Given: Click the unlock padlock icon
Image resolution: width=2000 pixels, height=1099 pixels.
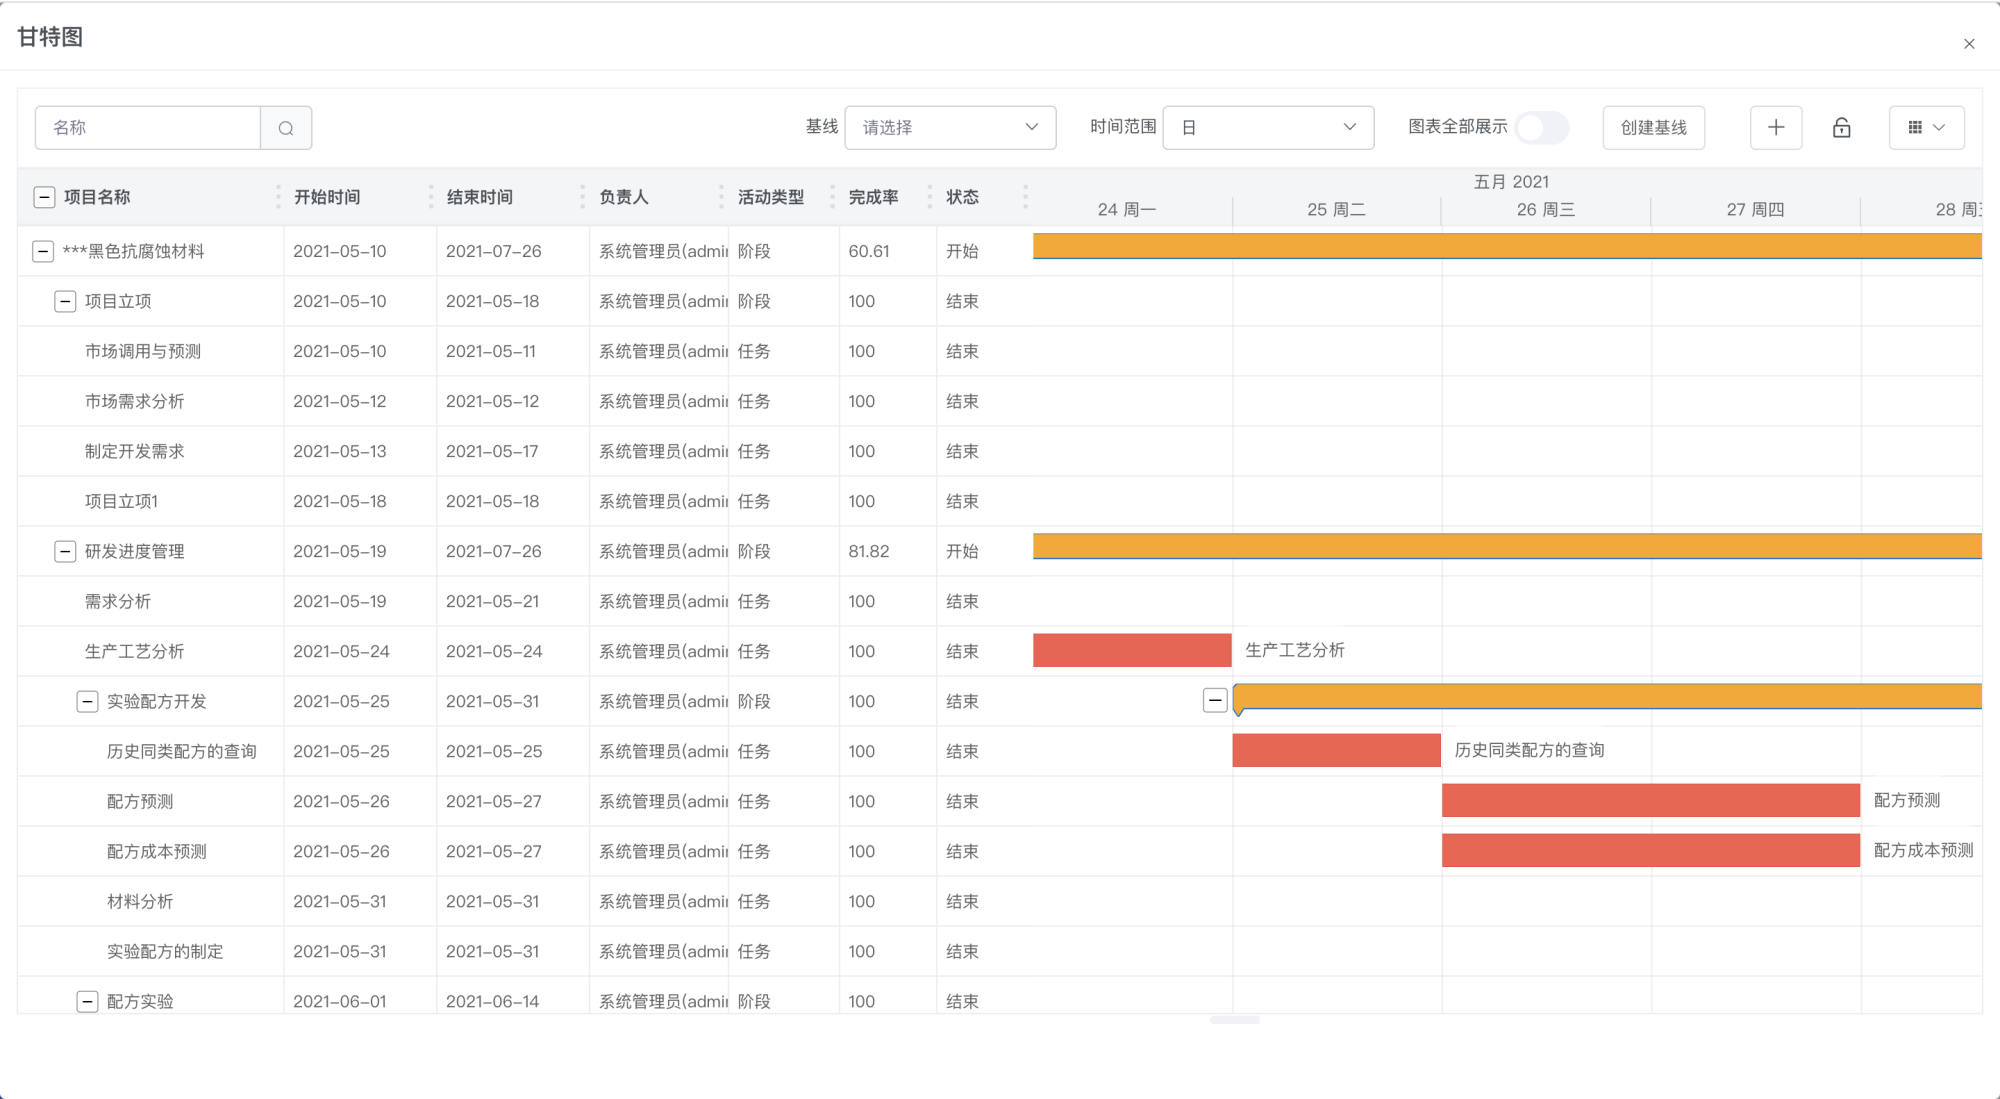Looking at the screenshot, I should click(1841, 128).
